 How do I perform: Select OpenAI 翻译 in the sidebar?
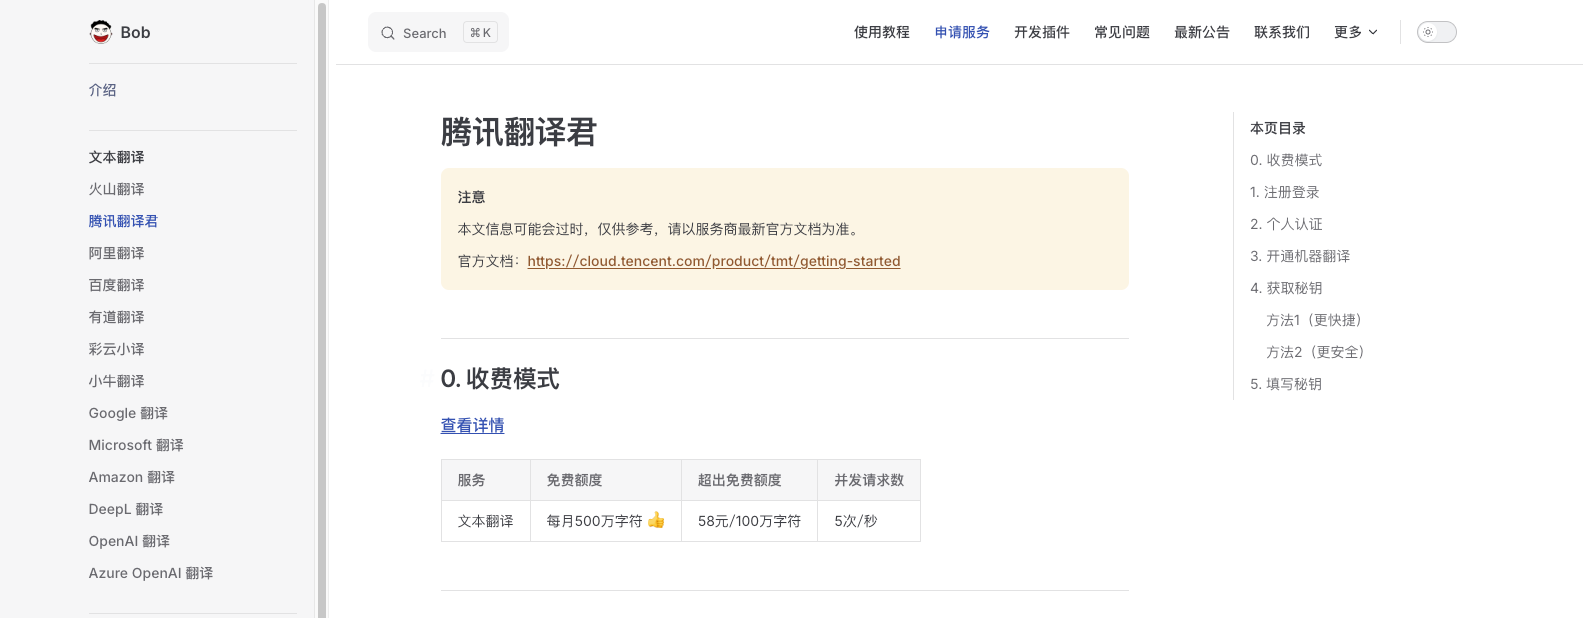coord(129,541)
